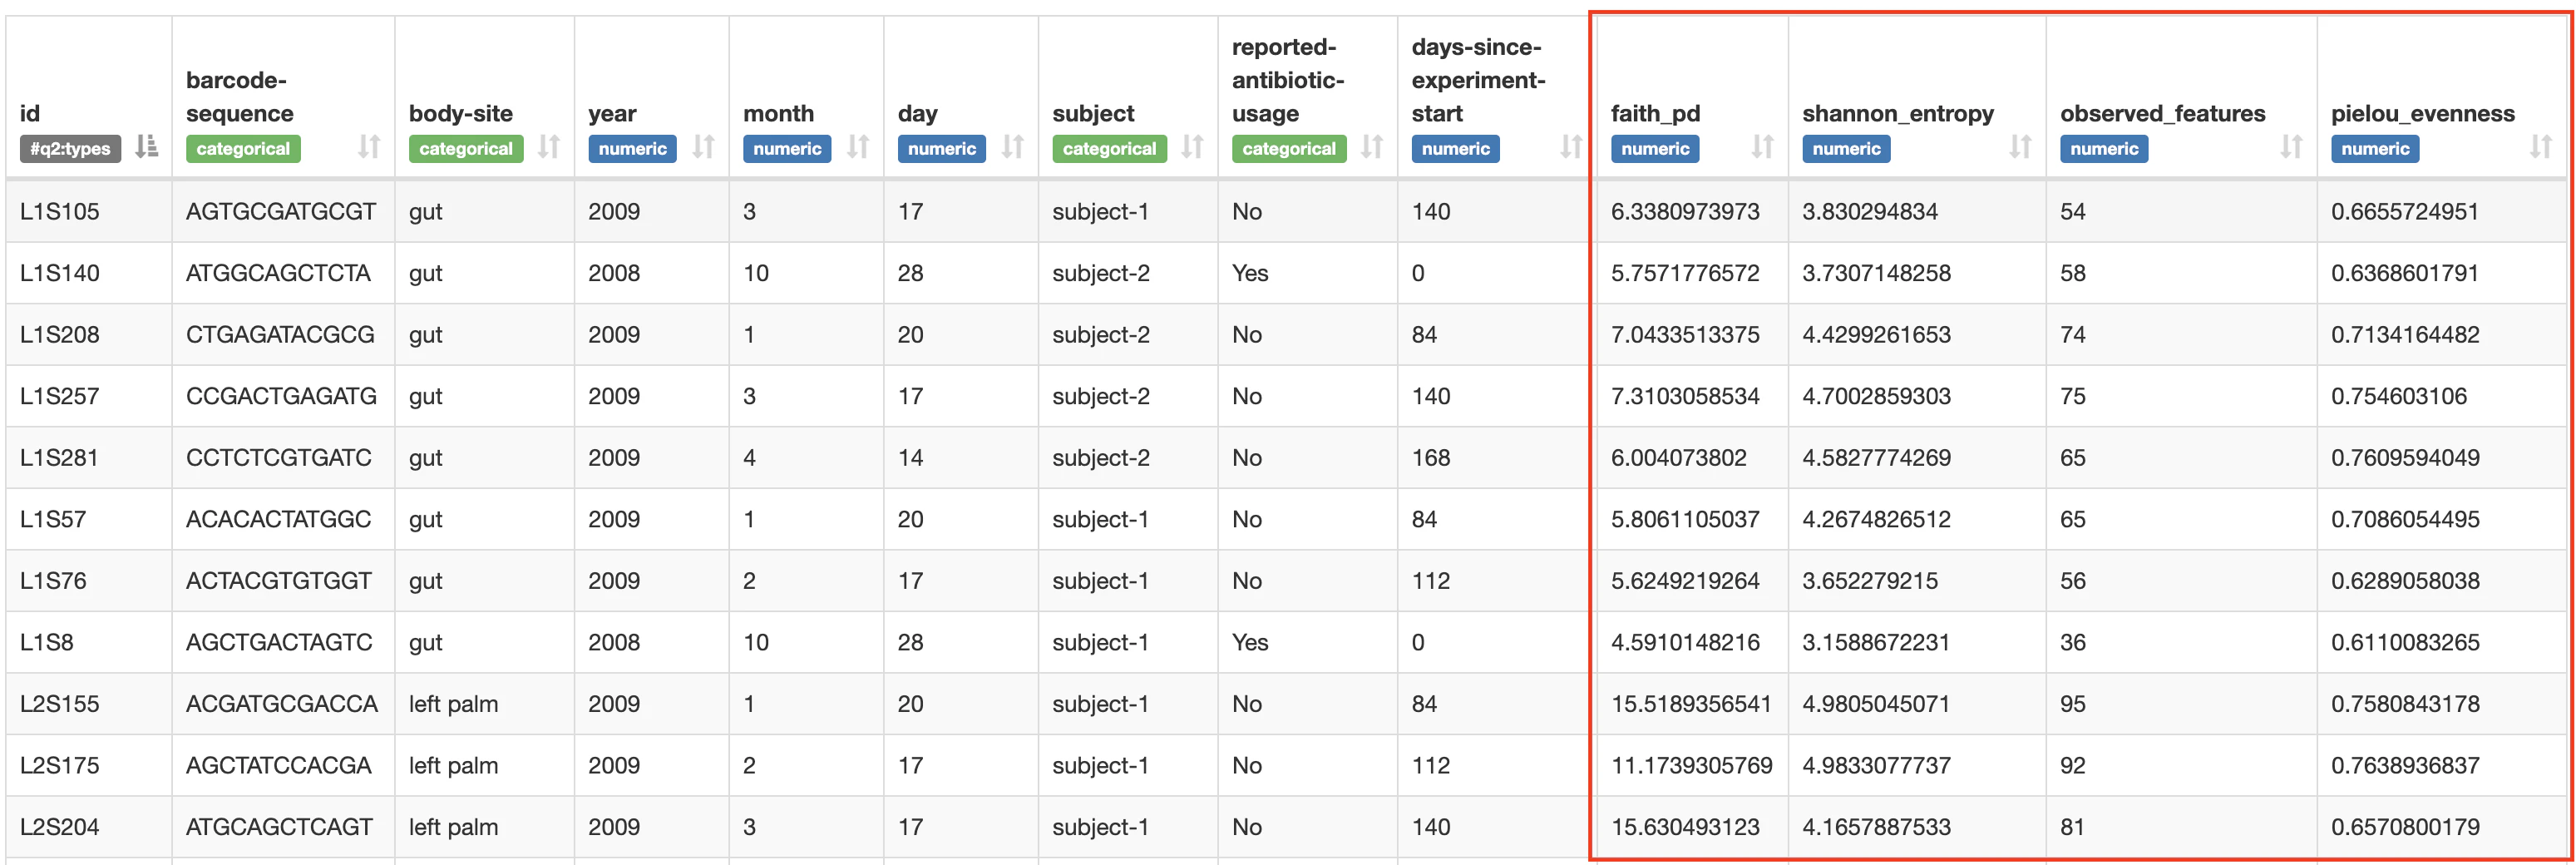
Task: Select sample id L1S208
Action: click(60, 334)
